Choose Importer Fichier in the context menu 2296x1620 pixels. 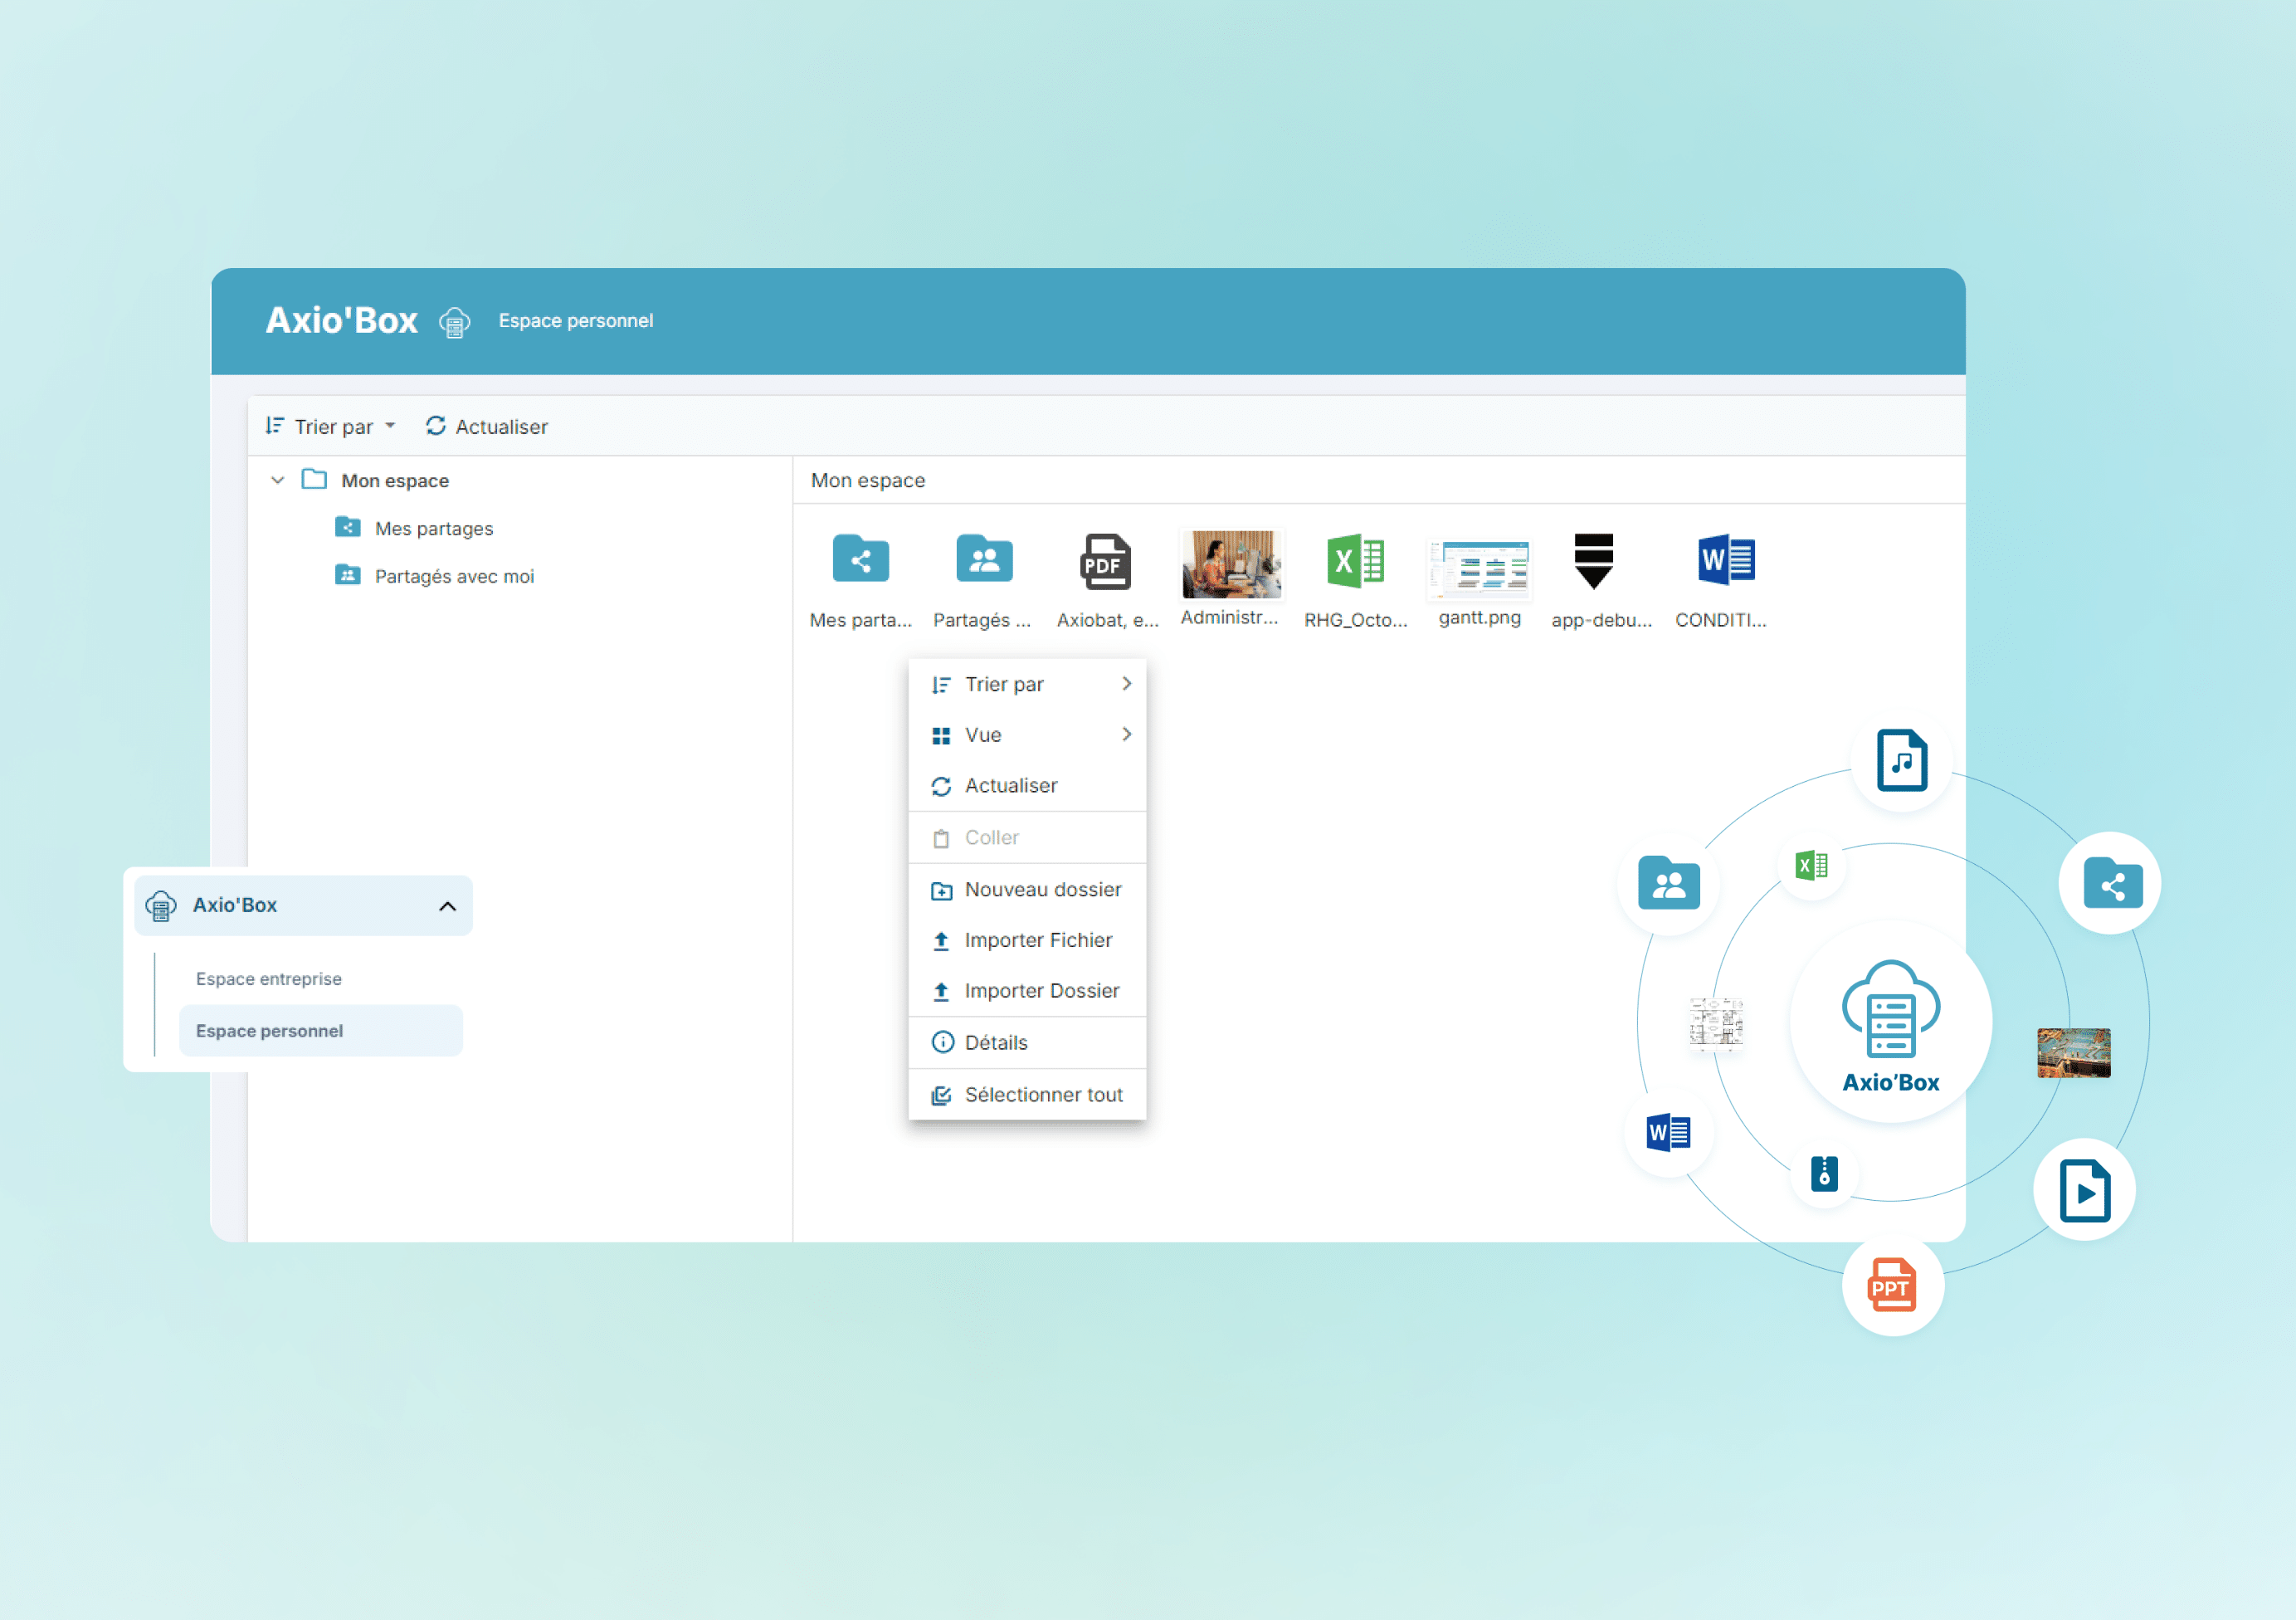(1027, 941)
